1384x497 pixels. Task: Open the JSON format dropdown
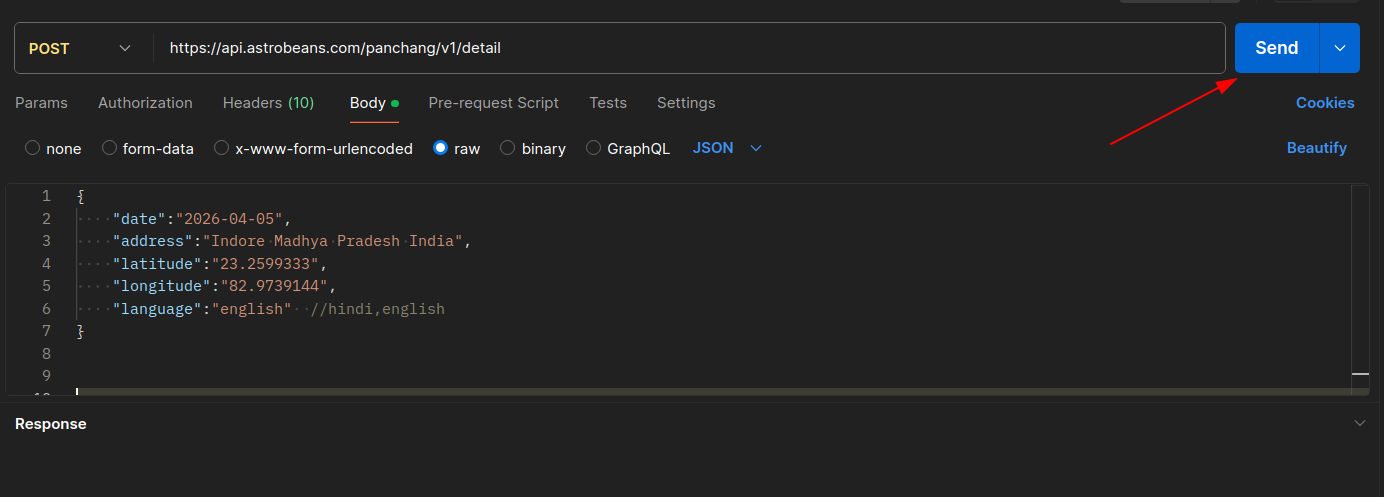pyautogui.click(x=727, y=148)
